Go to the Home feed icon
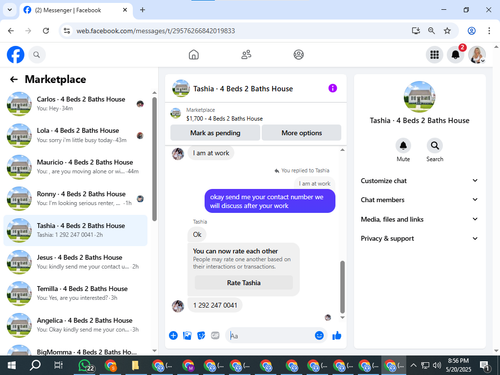This screenshot has height=375, width=500. (194, 54)
